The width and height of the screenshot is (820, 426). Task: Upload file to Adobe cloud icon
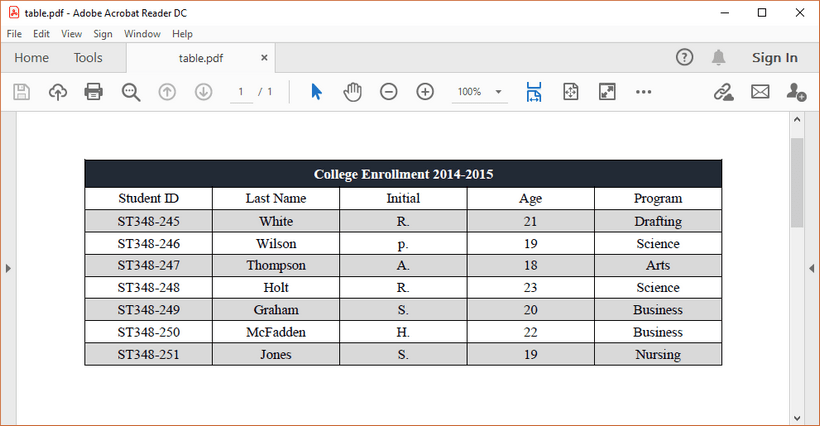(58, 92)
